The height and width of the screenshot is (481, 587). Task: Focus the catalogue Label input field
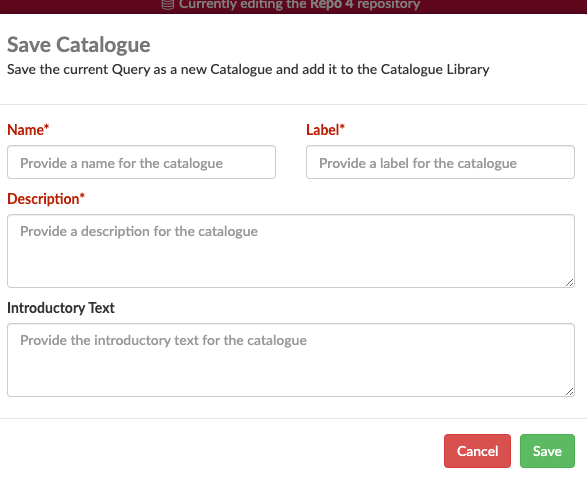(440, 162)
